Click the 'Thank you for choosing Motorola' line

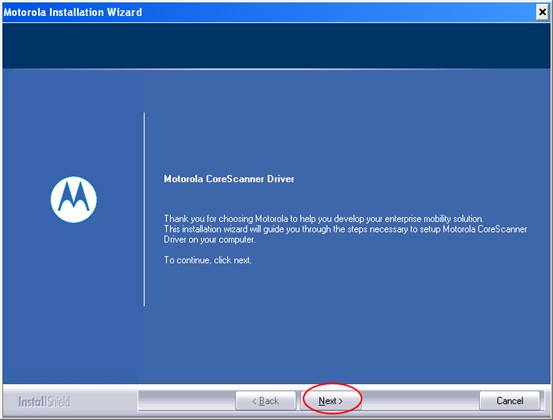coord(323,219)
